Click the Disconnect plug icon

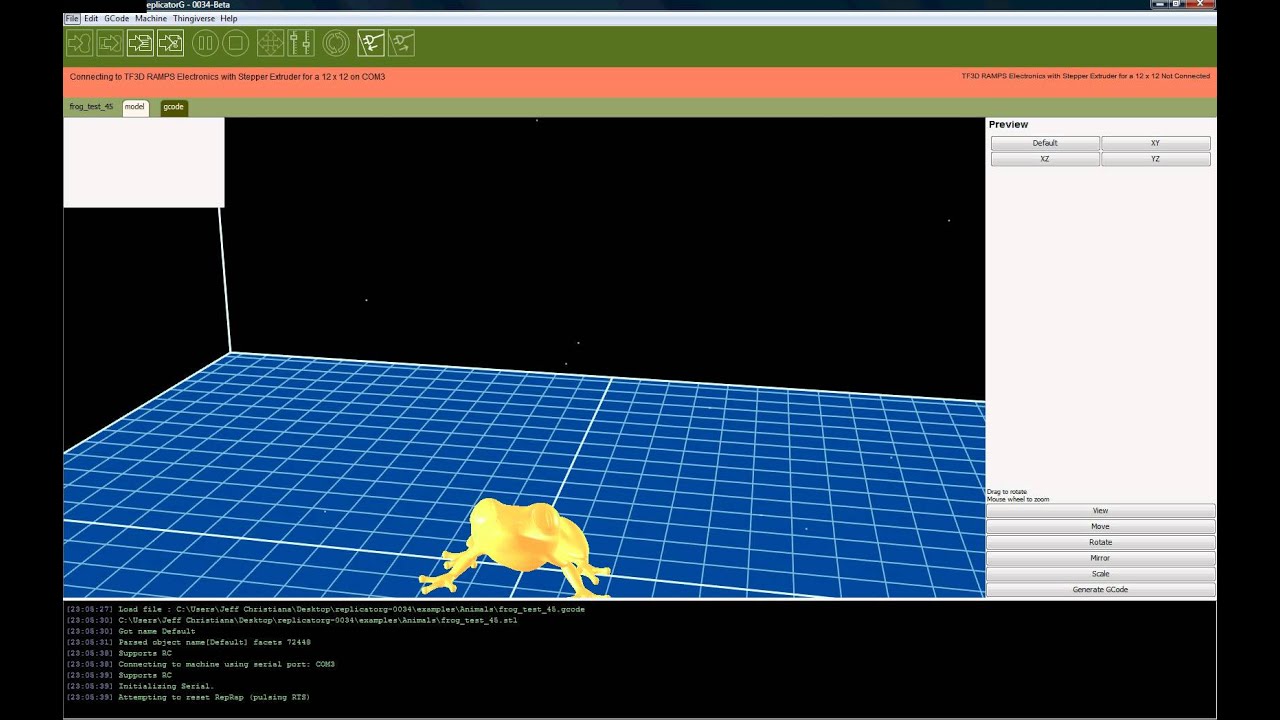tap(401, 43)
